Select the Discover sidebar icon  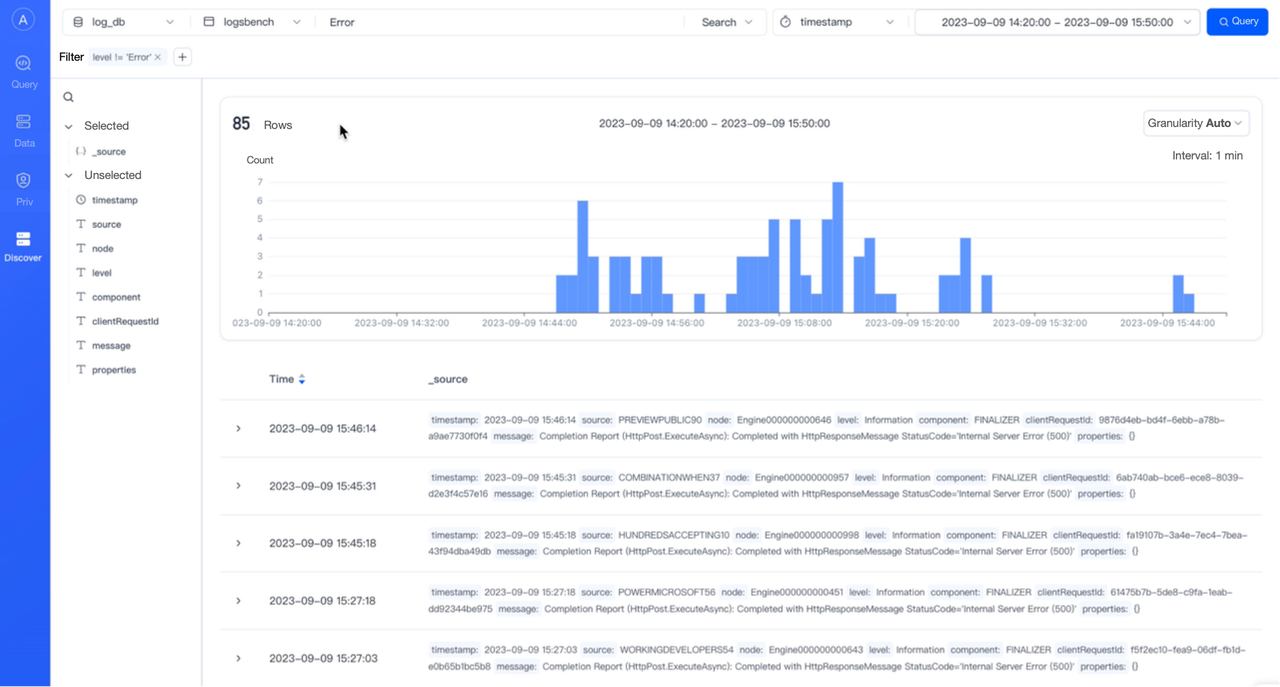(x=23, y=246)
